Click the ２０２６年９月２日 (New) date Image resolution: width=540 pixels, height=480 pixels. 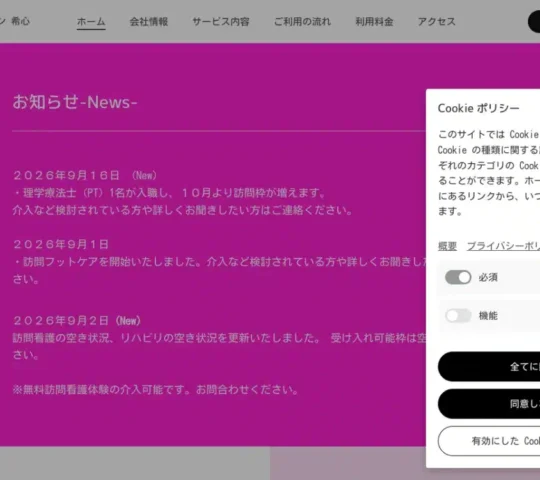[x=77, y=321]
